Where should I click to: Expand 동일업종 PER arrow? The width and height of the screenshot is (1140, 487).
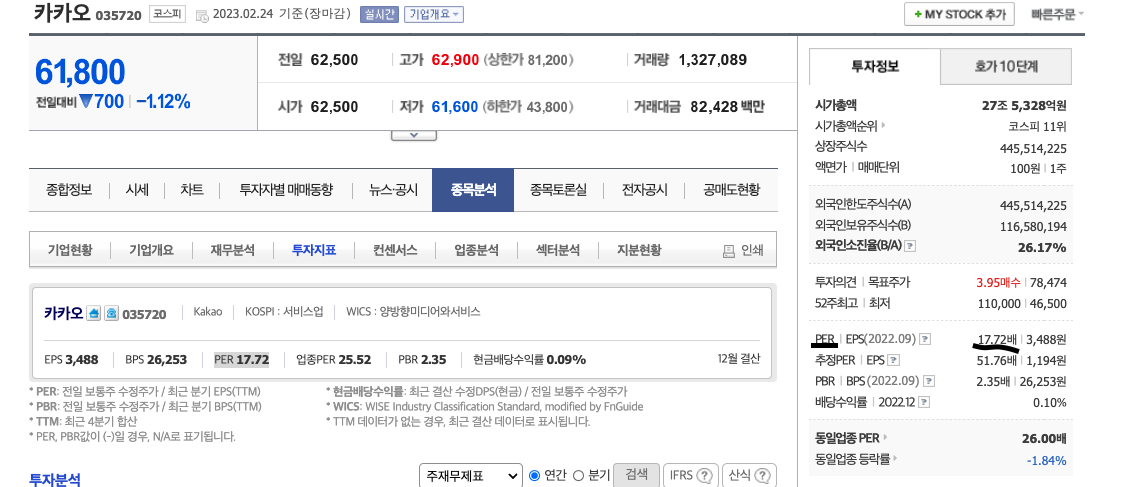point(885,438)
